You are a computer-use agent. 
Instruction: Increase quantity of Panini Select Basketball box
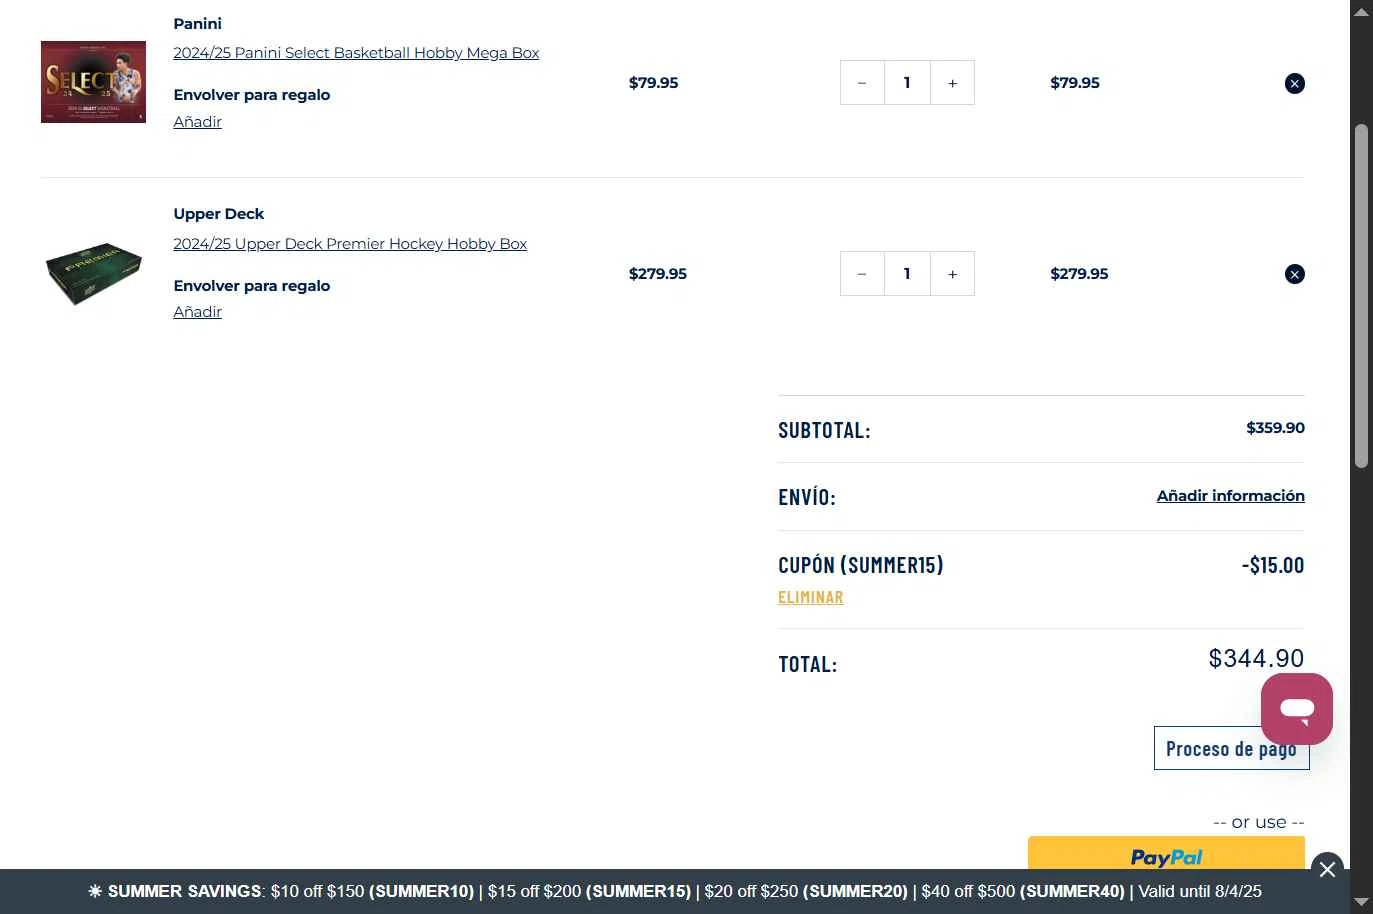point(952,83)
